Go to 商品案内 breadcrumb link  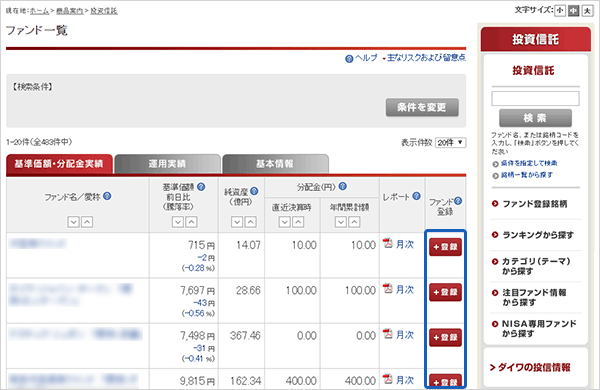(x=70, y=11)
